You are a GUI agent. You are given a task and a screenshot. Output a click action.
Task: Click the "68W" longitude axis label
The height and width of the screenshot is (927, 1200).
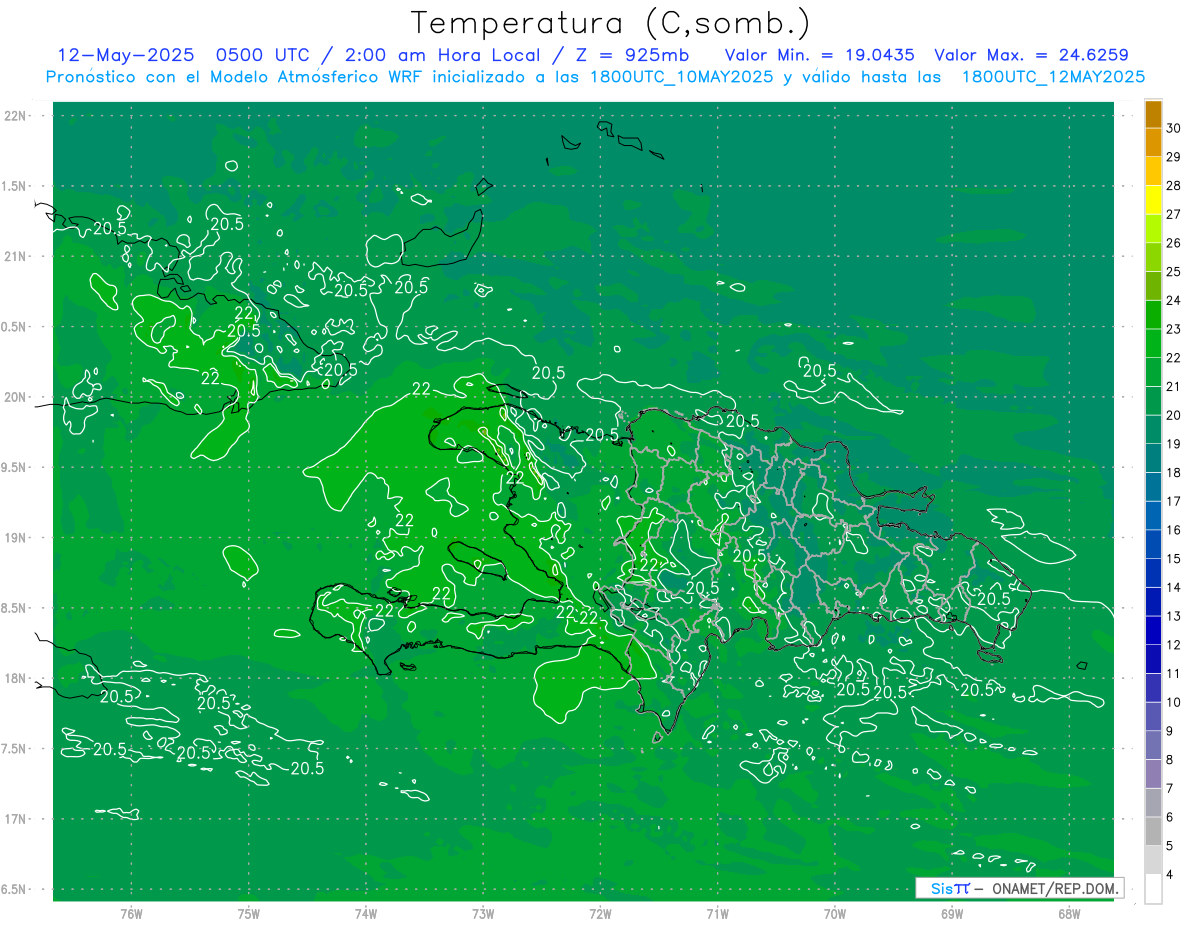(1069, 914)
